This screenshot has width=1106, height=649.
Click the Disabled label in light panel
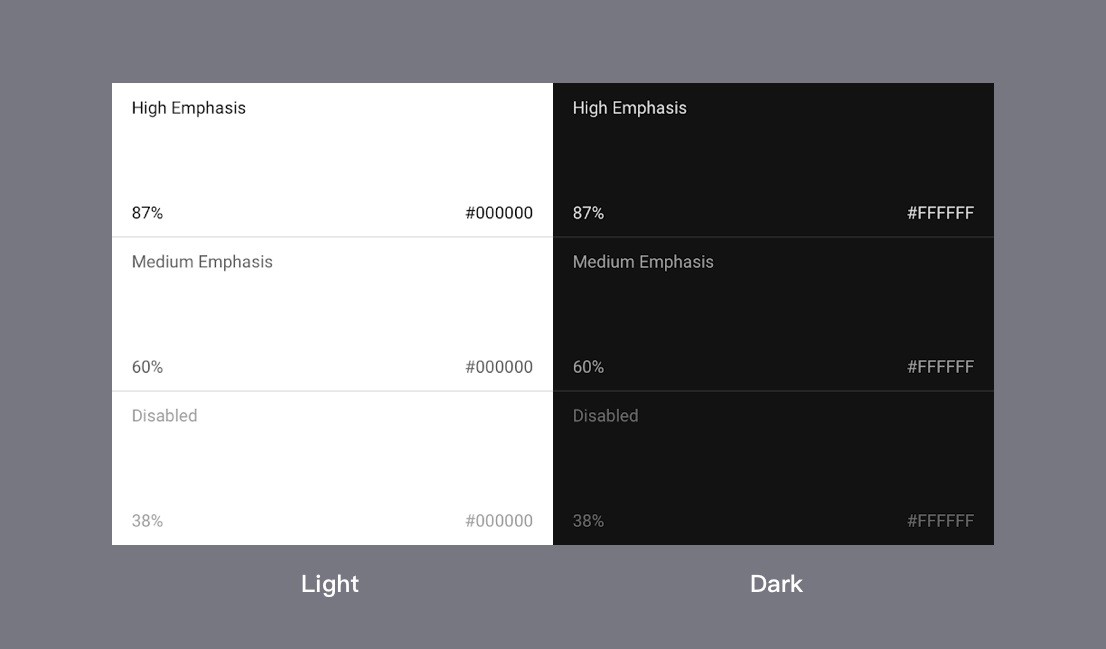(164, 416)
